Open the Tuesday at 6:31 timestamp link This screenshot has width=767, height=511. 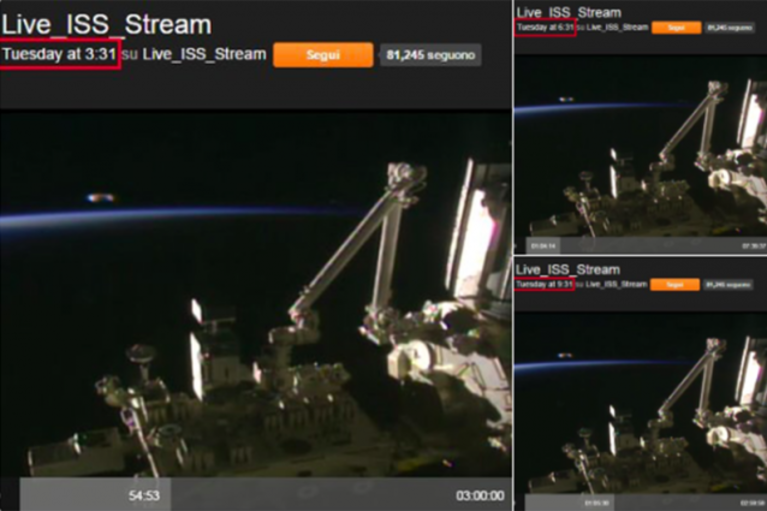pyautogui.click(x=545, y=27)
